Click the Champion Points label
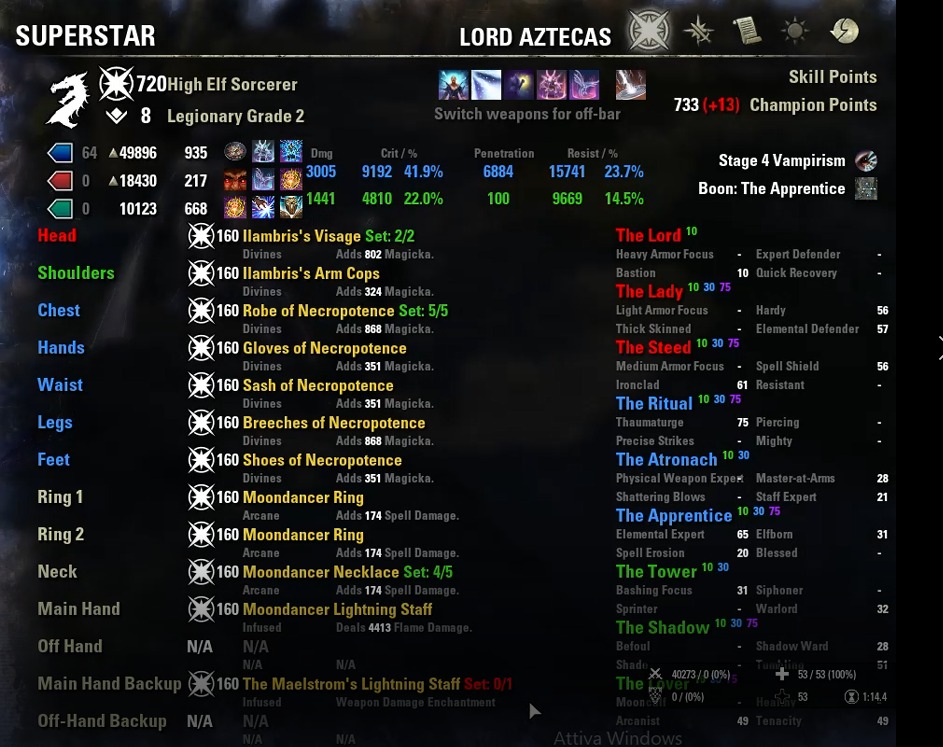This screenshot has height=747, width=943. (813, 105)
